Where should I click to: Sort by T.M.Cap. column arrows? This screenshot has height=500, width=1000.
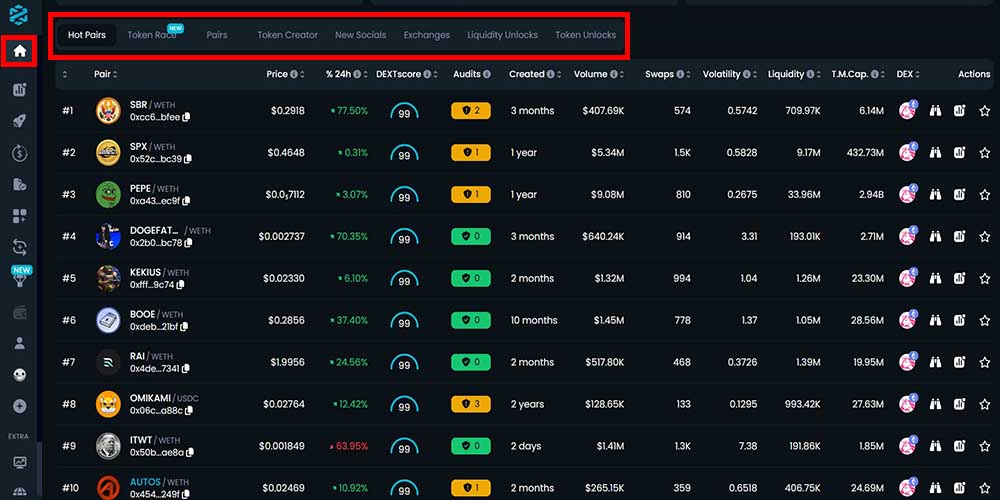tap(883, 75)
